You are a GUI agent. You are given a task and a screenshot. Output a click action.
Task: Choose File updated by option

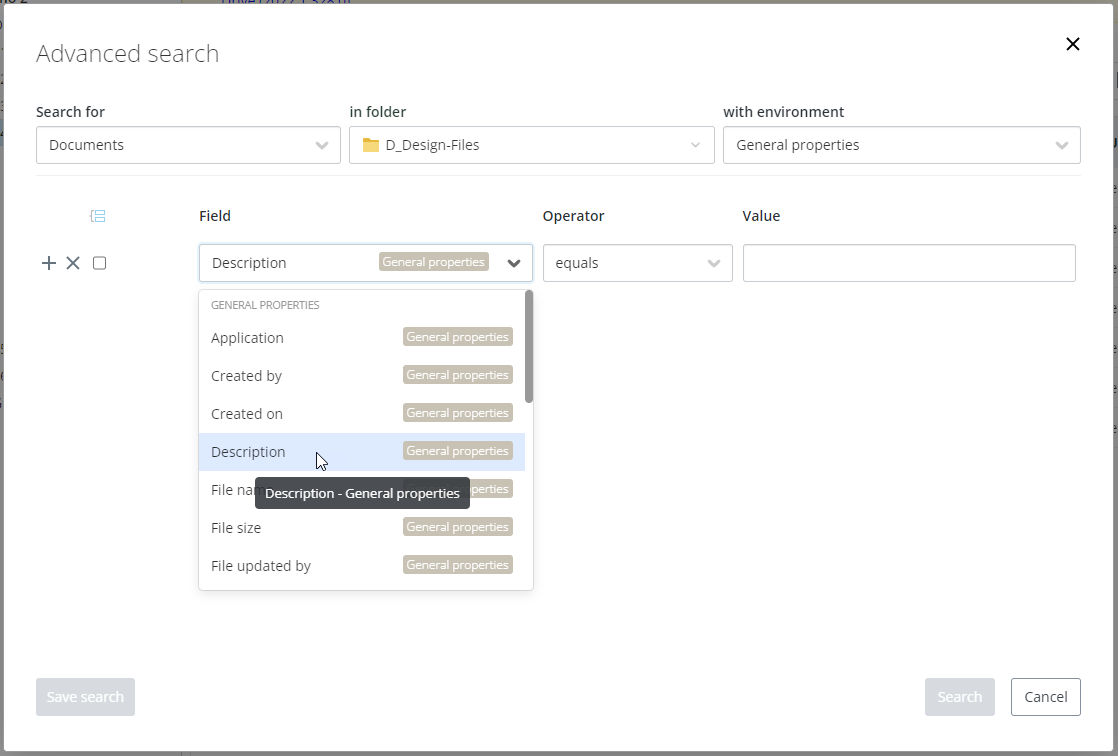(261, 566)
